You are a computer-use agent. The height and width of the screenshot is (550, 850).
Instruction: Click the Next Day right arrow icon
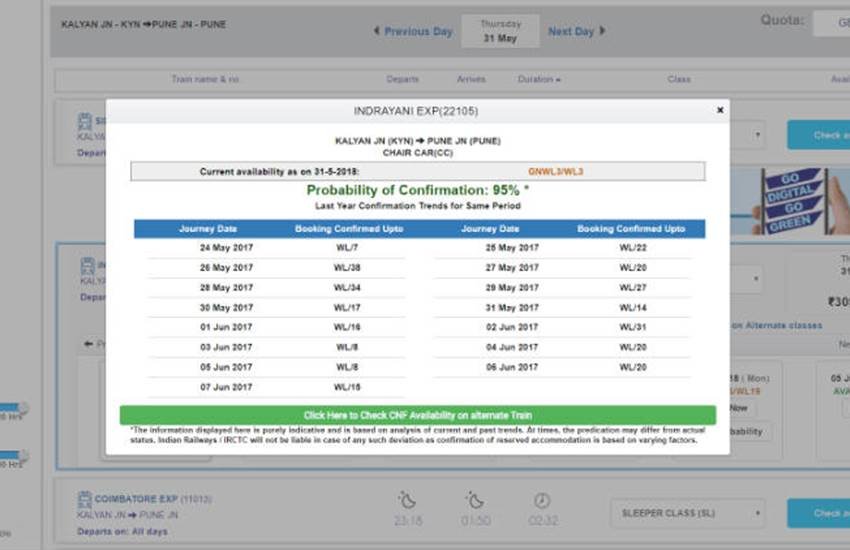[x=603, y=31]
